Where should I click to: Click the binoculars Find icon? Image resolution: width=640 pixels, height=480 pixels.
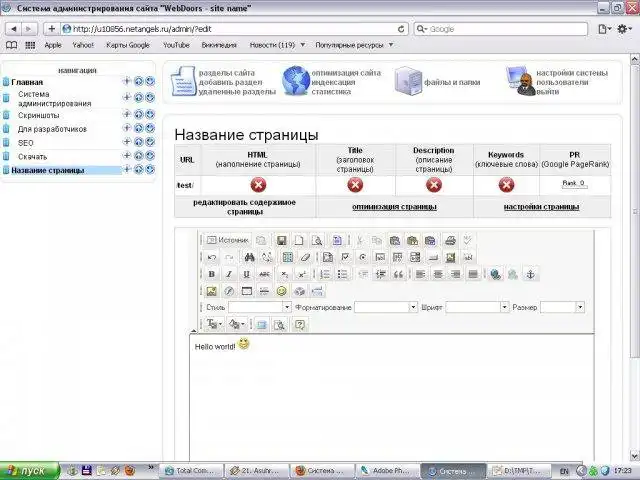tap(249, 257)
